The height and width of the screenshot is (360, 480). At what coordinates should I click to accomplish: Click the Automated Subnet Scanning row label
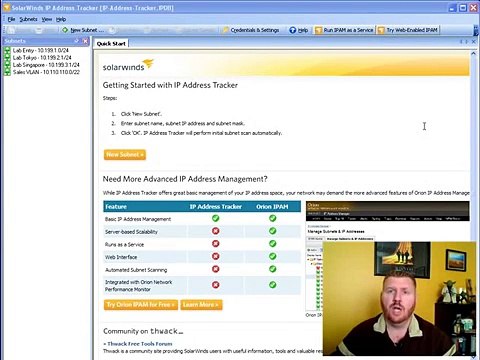coord(136,270)
